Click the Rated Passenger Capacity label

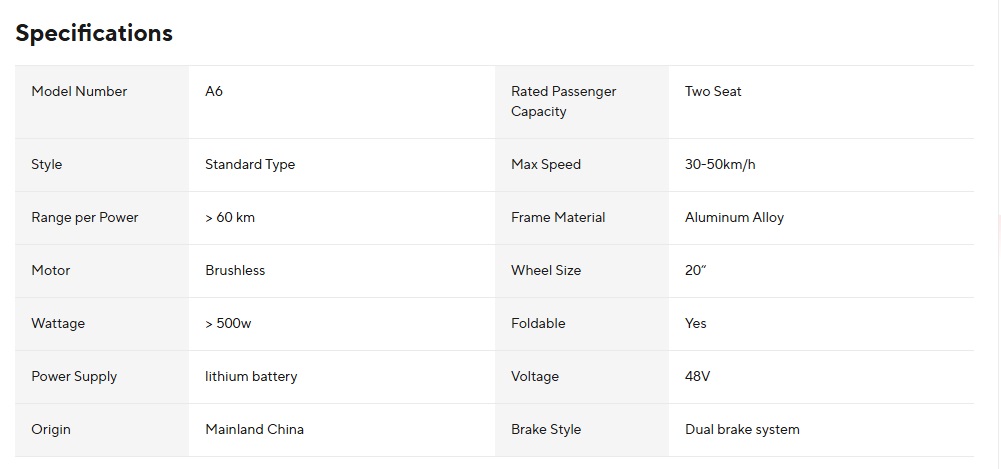pyautogui.click(x=563, y=101)
